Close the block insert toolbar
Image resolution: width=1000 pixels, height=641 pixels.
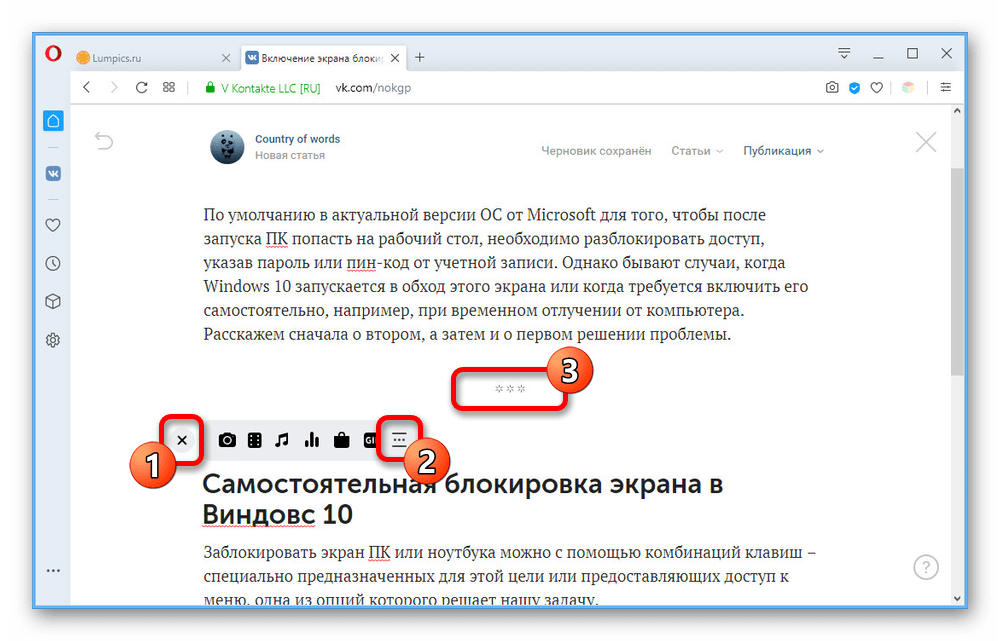coord(182,440)
